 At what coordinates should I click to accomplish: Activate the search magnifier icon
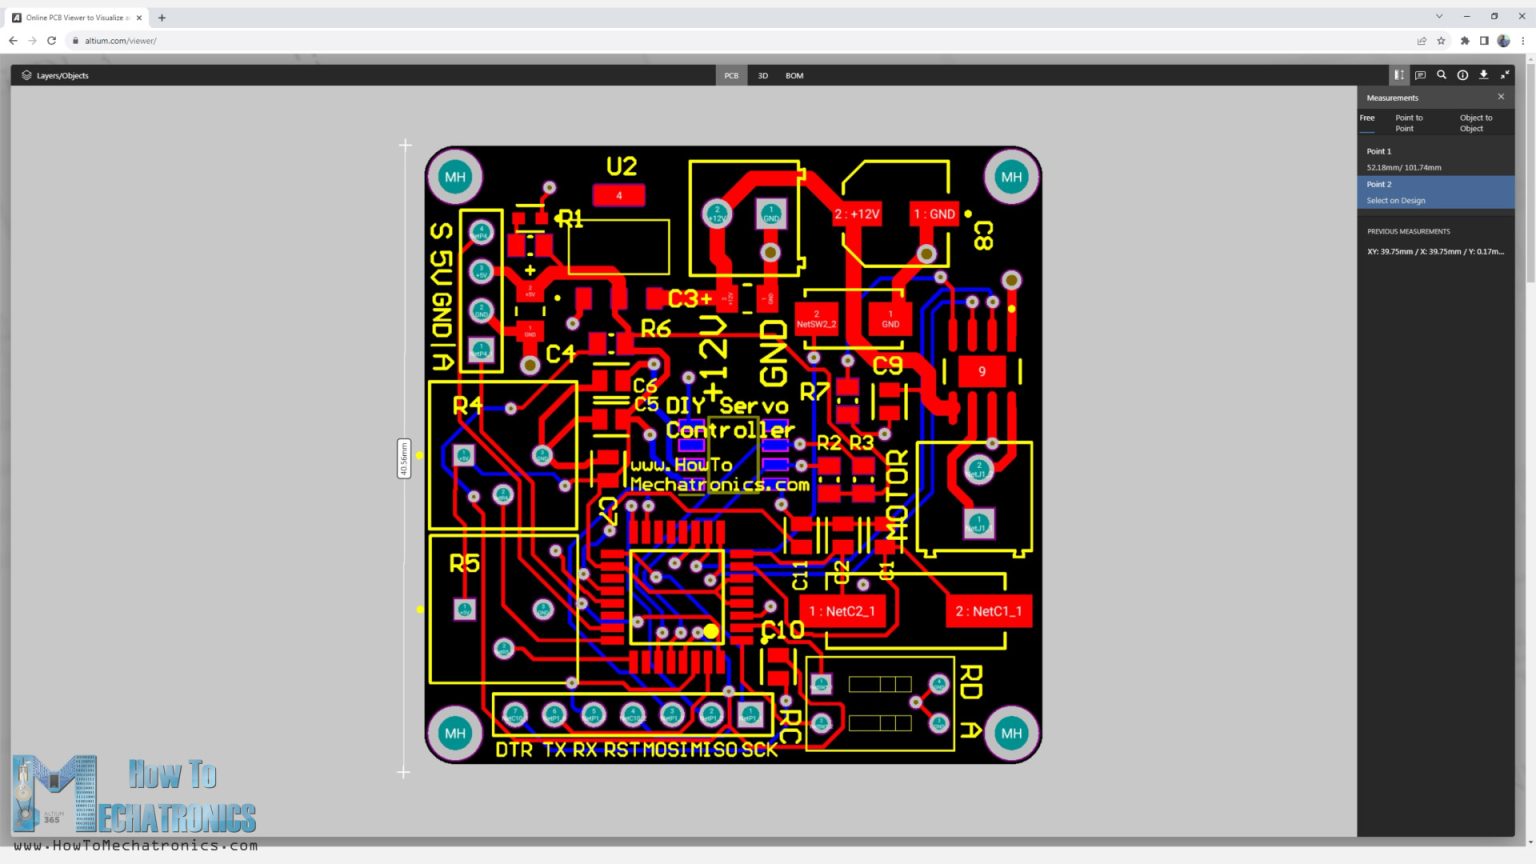coord(1441,75)
